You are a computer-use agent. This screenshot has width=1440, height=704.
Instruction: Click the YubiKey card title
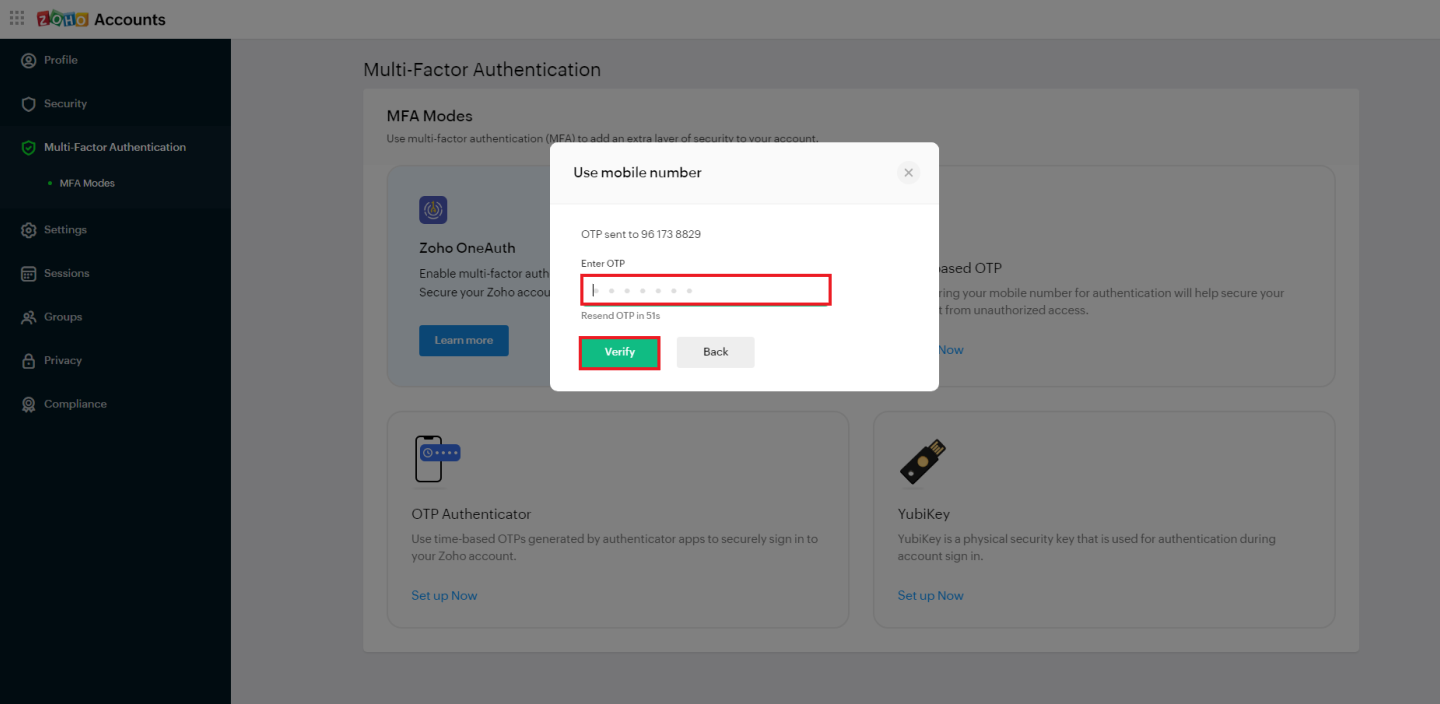(x=923, y=514)
